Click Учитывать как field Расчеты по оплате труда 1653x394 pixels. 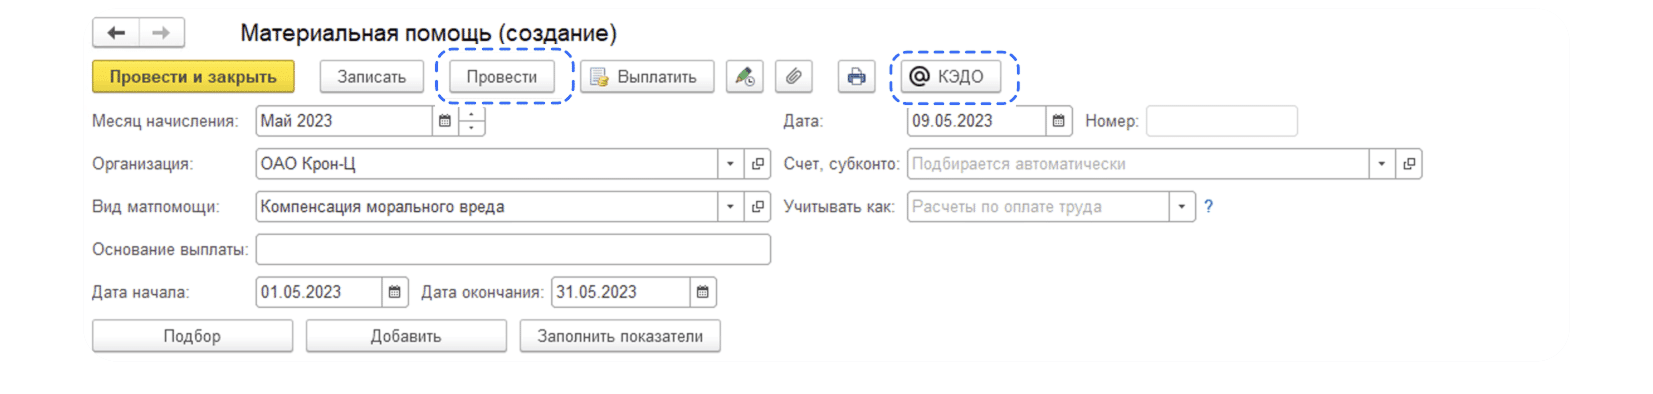(1038, 207)
